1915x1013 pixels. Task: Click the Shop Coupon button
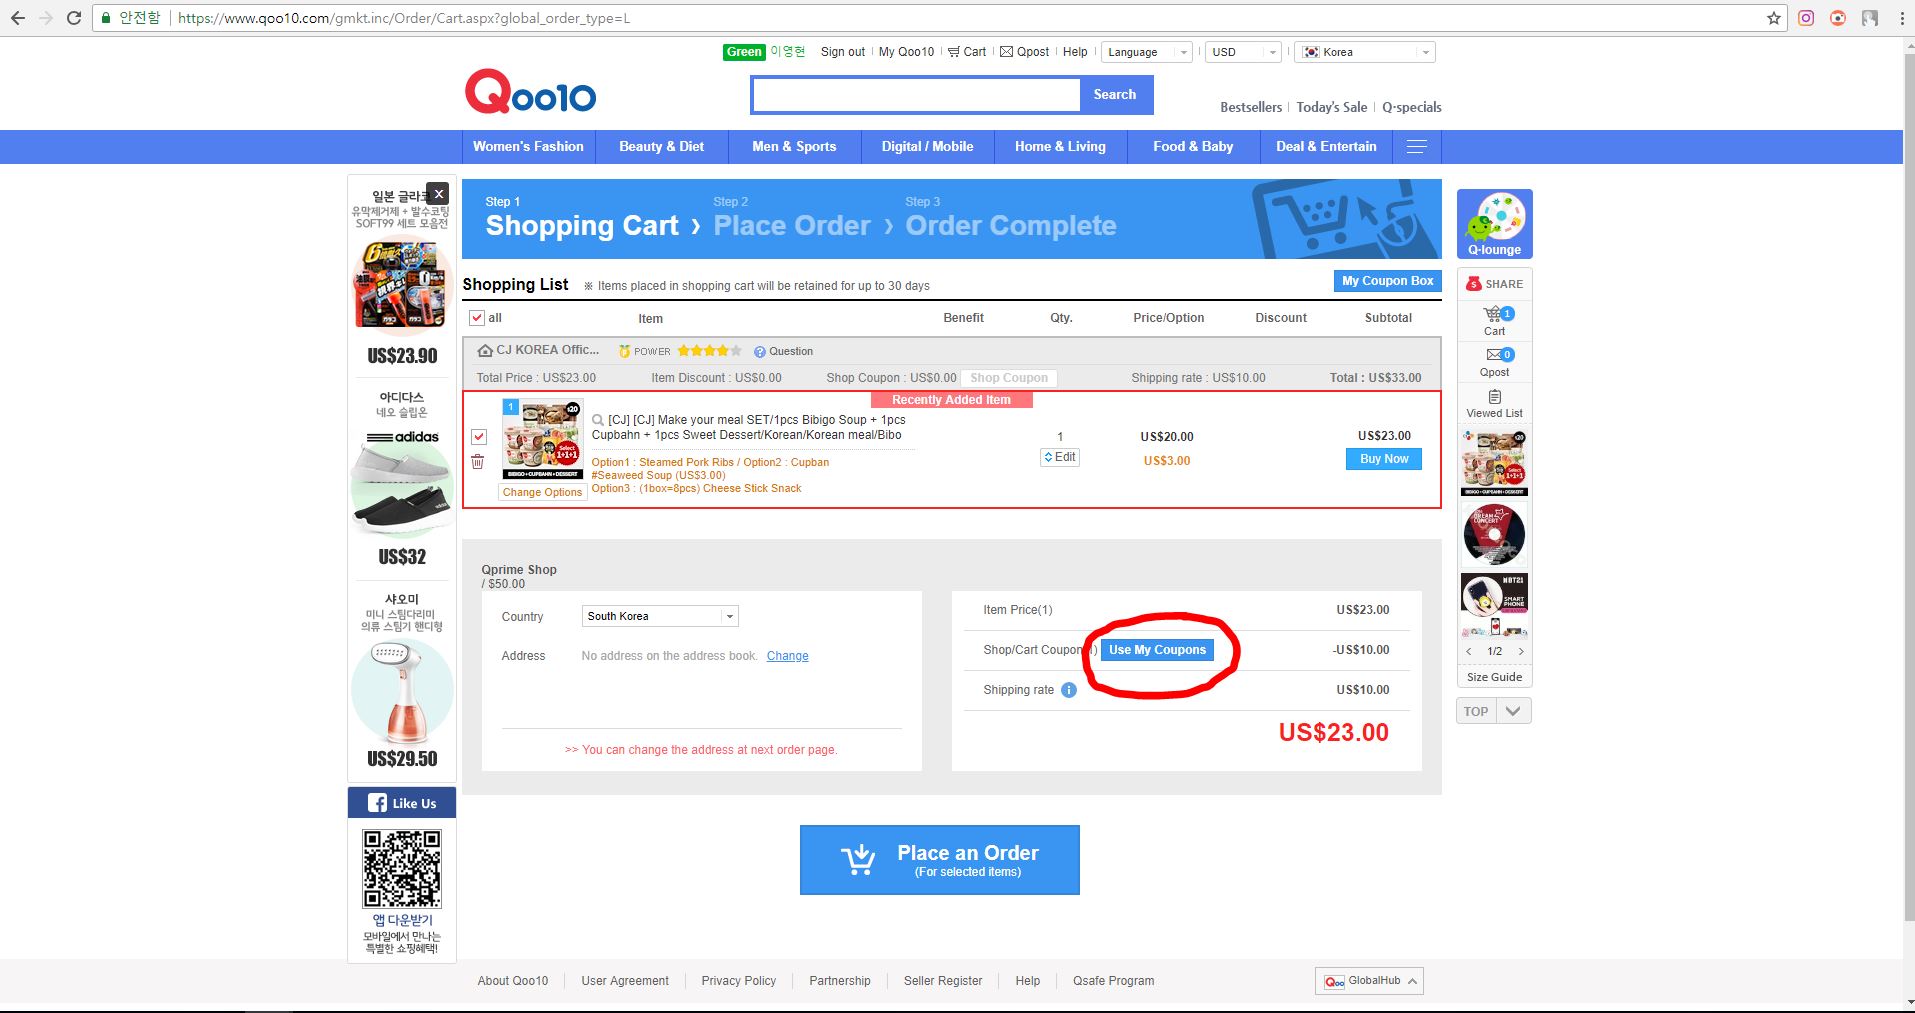click(x=1009, y=378)
